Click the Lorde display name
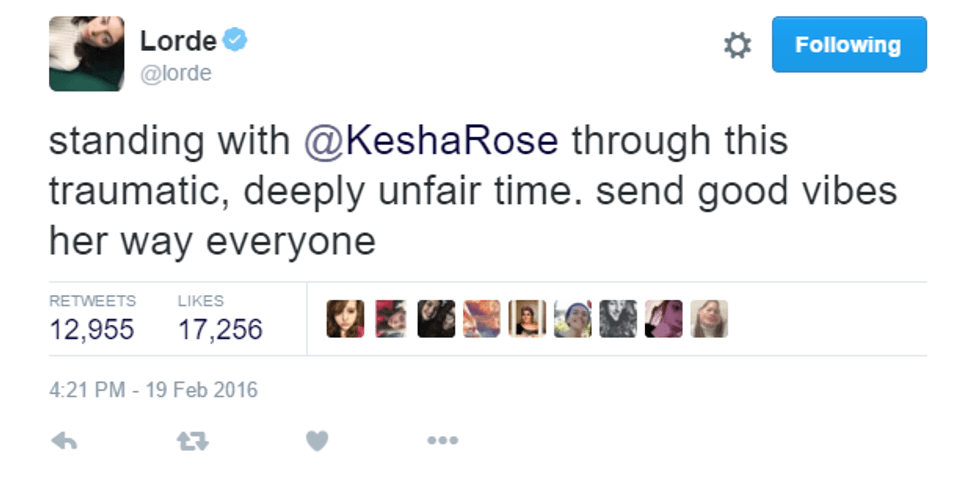 [x=178, y=41]
